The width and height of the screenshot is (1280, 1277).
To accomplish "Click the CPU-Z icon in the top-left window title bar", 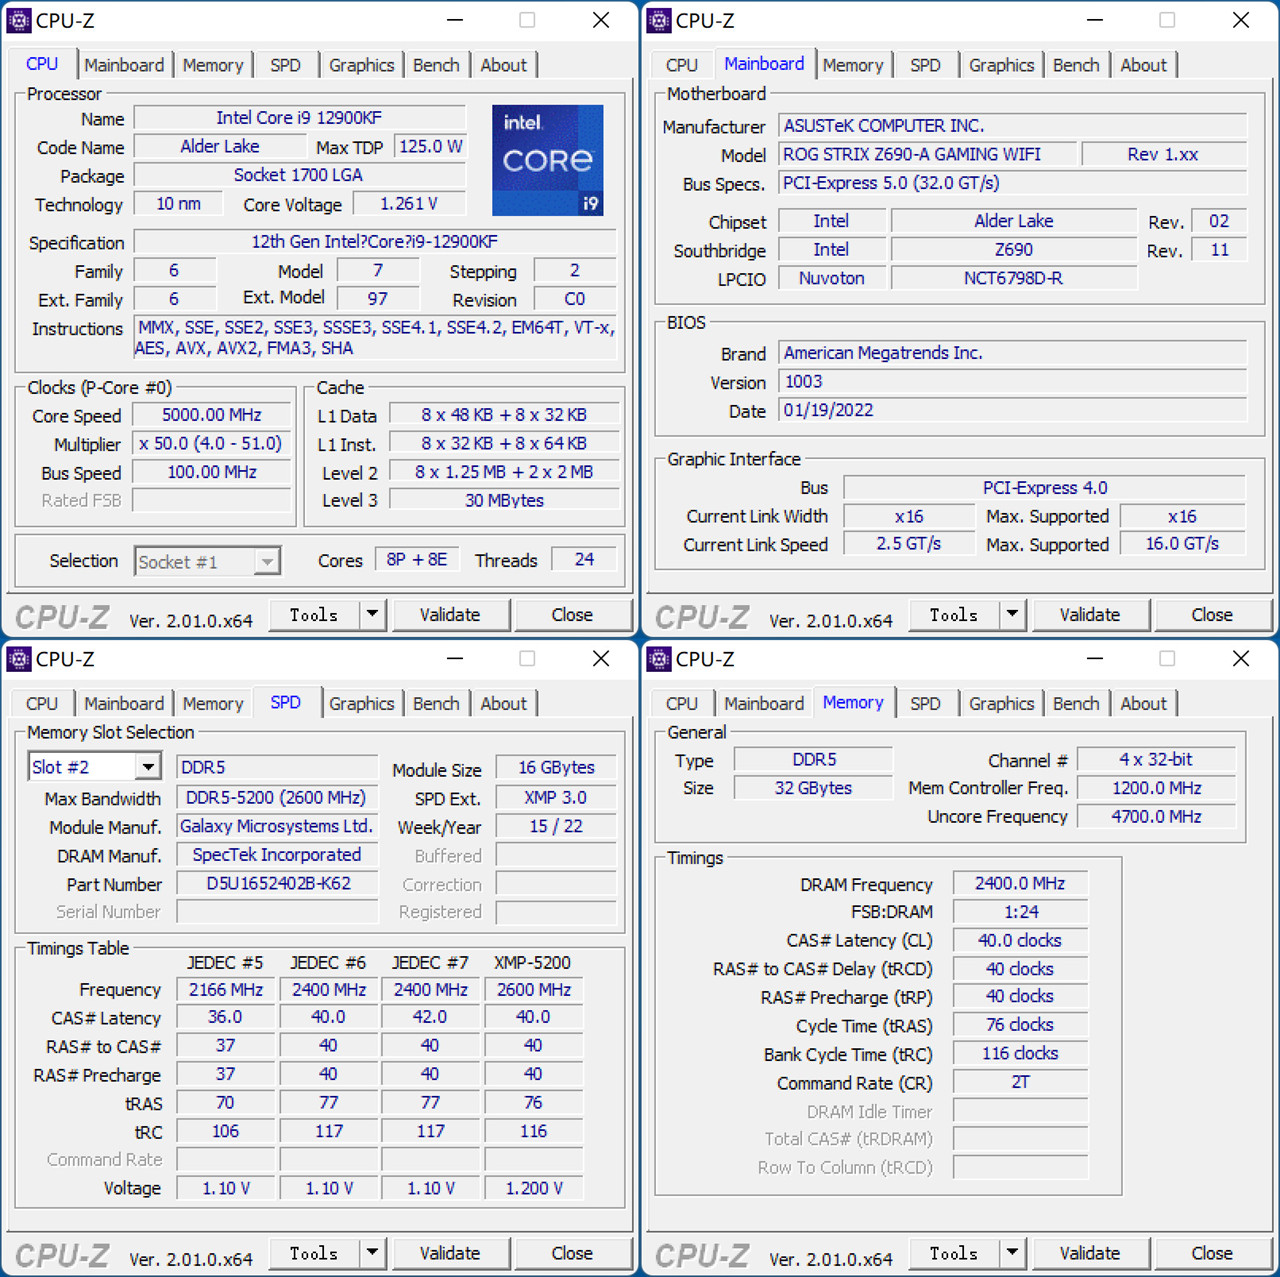I will 20,20.
